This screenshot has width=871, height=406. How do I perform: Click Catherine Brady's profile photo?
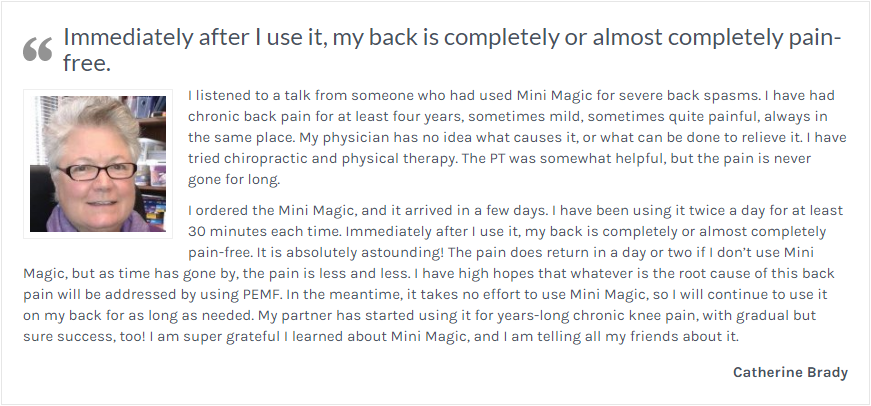coord(93,163)
